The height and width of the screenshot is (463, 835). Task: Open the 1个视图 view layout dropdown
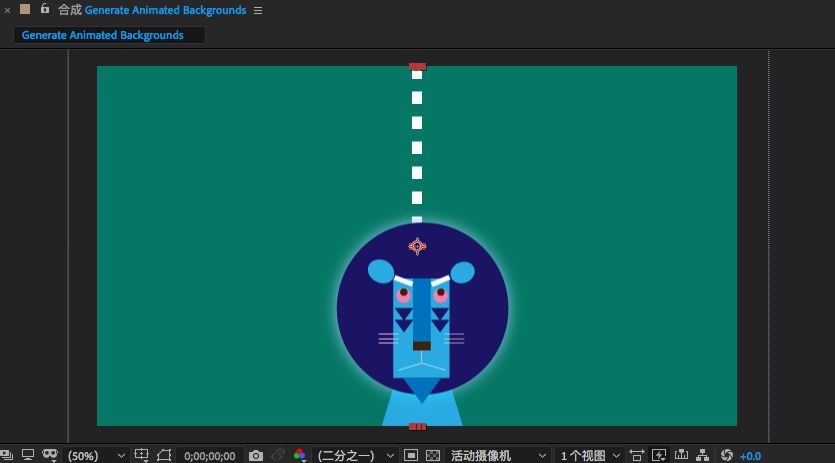590,455
